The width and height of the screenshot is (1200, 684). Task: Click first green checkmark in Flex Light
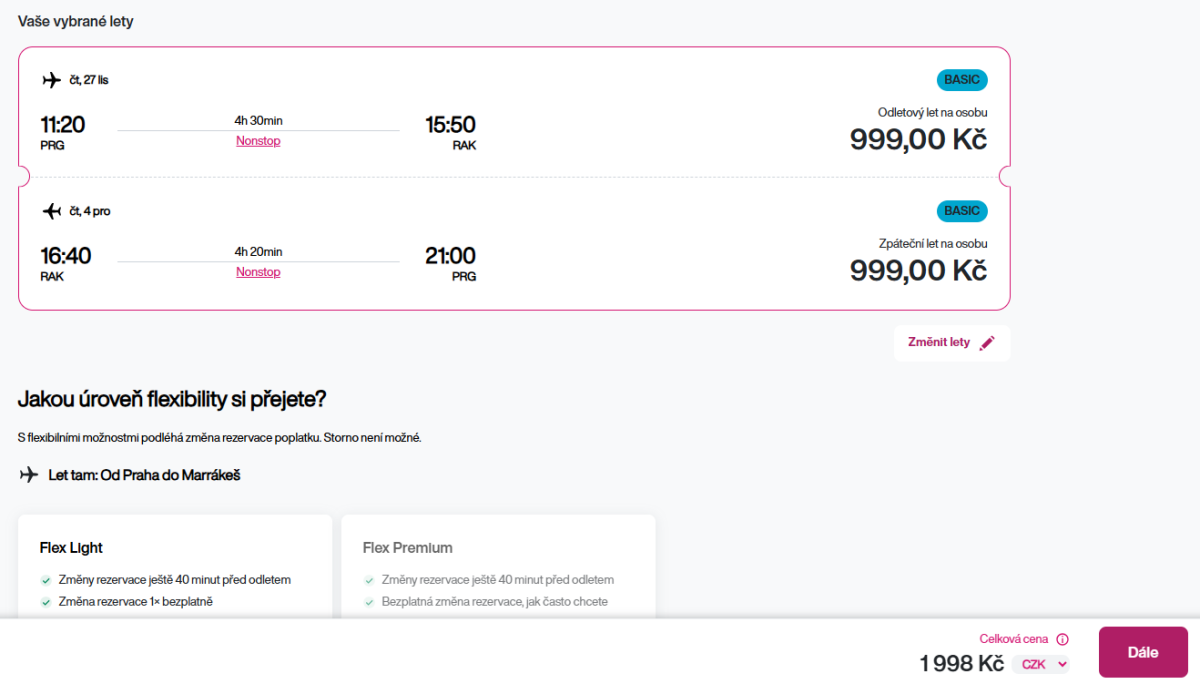46,580
